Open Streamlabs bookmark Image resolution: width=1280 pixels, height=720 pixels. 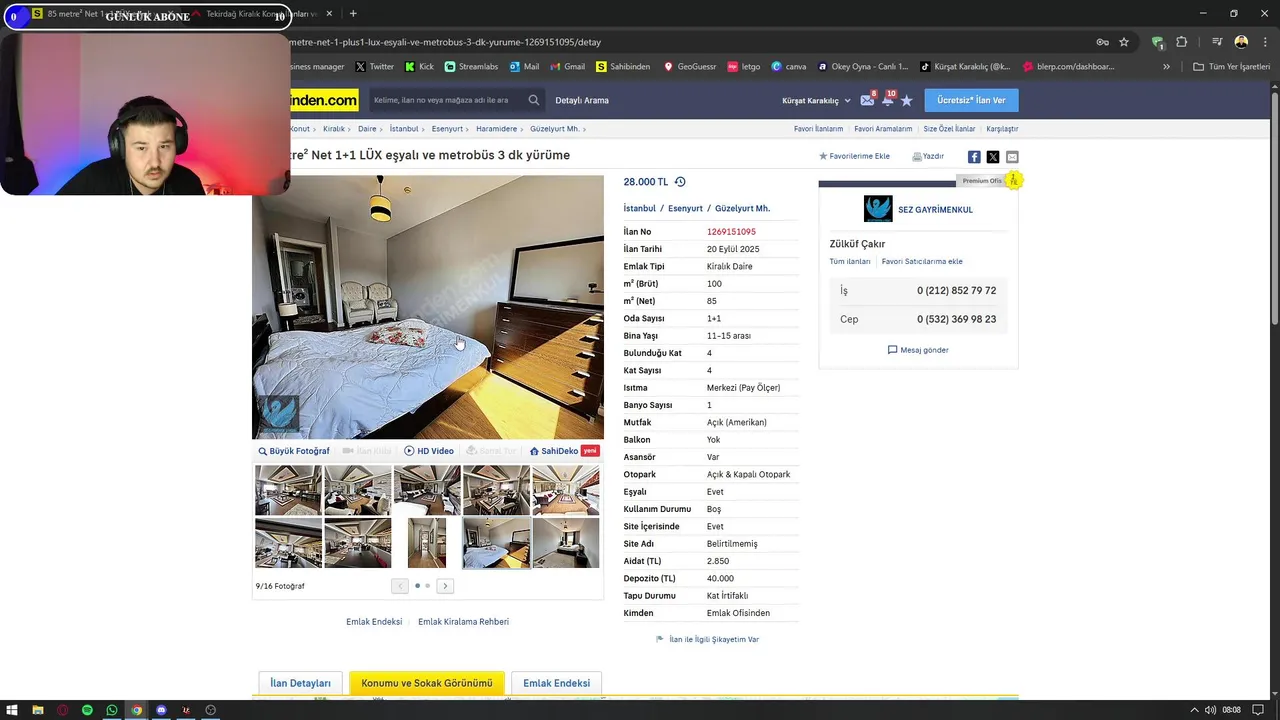471,67
